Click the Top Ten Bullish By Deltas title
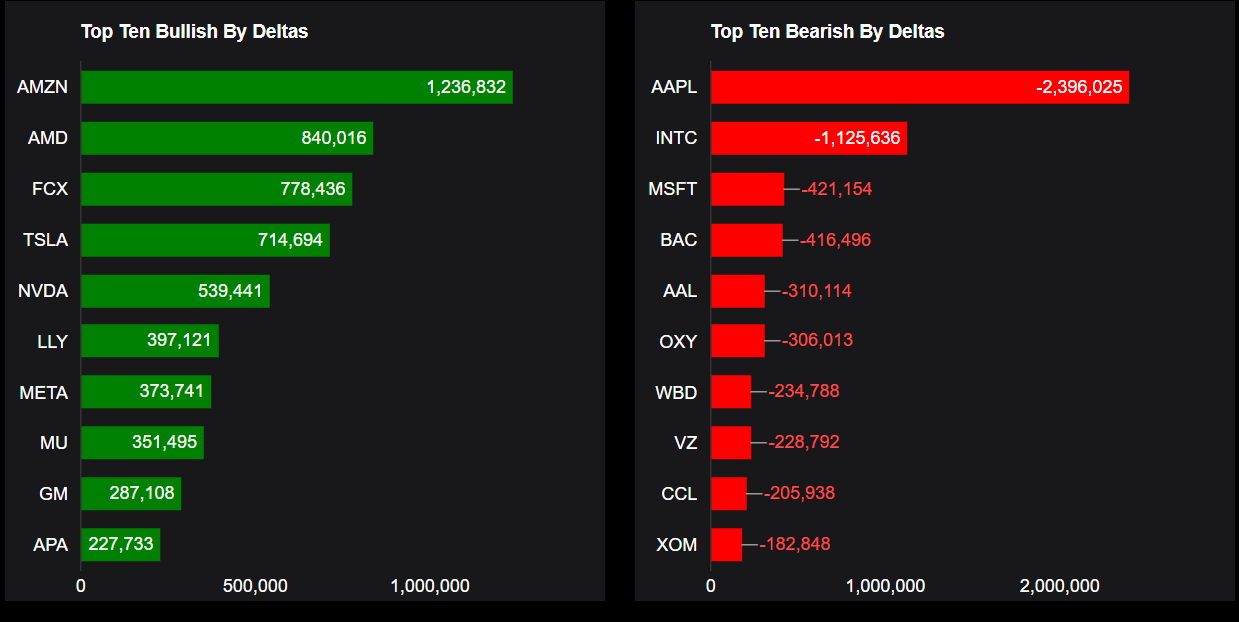Viewport: 1239px width, 622px height. [194, 32]
